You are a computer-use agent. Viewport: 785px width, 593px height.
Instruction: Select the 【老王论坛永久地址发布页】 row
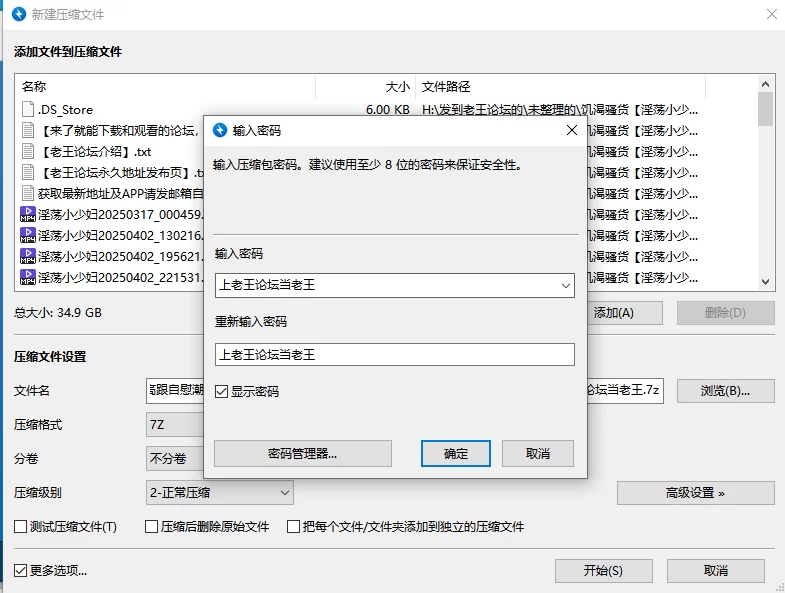pyautogui.click(x=121, y=172)
